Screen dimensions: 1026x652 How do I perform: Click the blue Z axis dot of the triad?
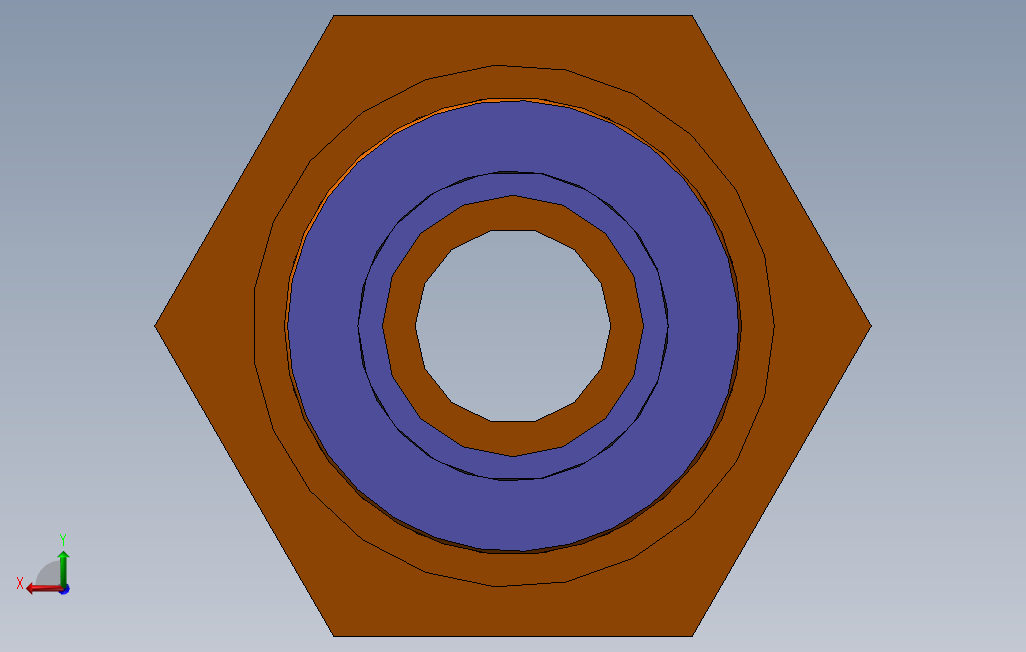click(x=65, y=589)
